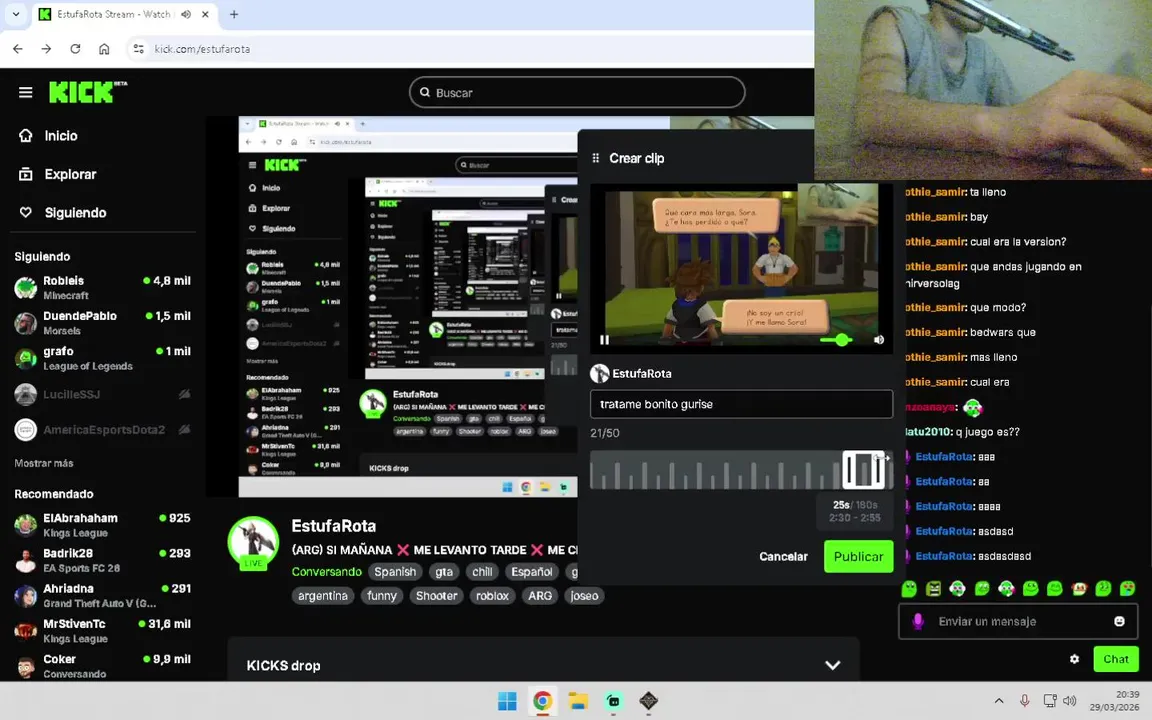
Task: Pause the clip preview playback
Action: (x=605, y=339)
